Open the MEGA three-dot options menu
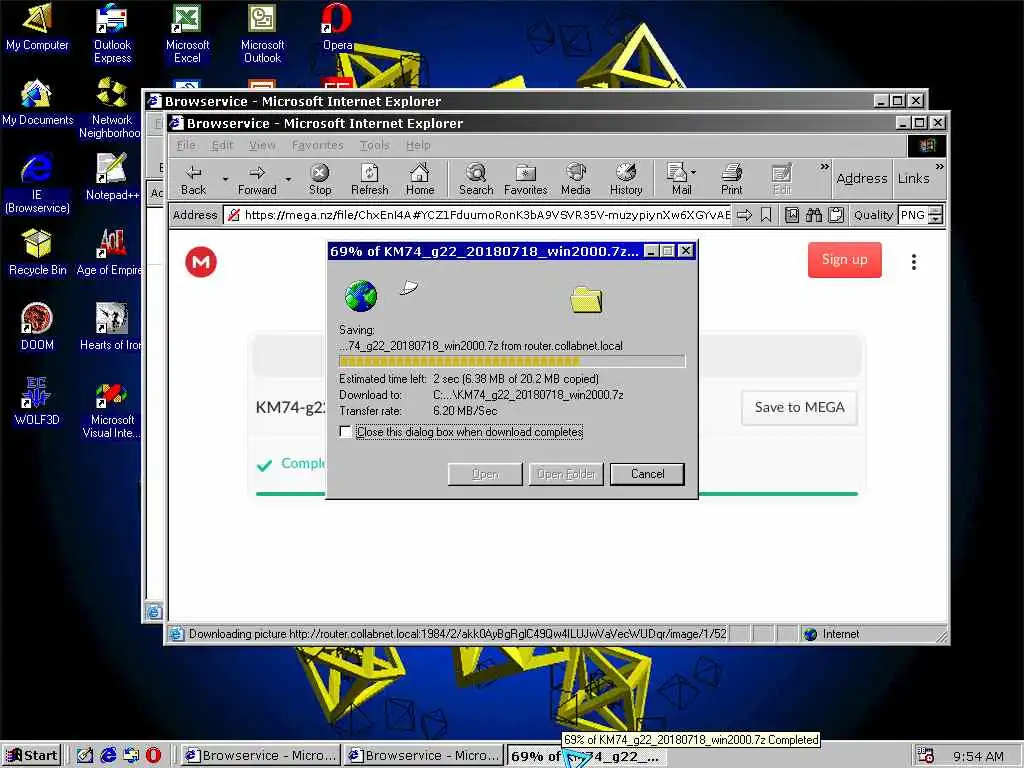This screenshot has height=768, width=1024. 914,262
